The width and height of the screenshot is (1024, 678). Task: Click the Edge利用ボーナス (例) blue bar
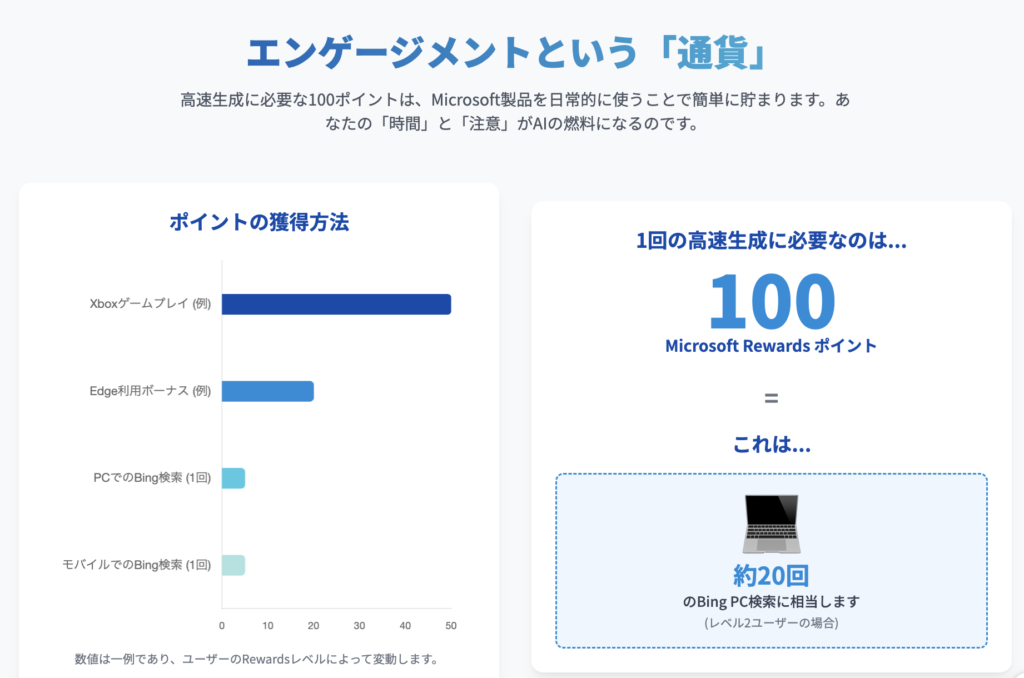[268, 391]
